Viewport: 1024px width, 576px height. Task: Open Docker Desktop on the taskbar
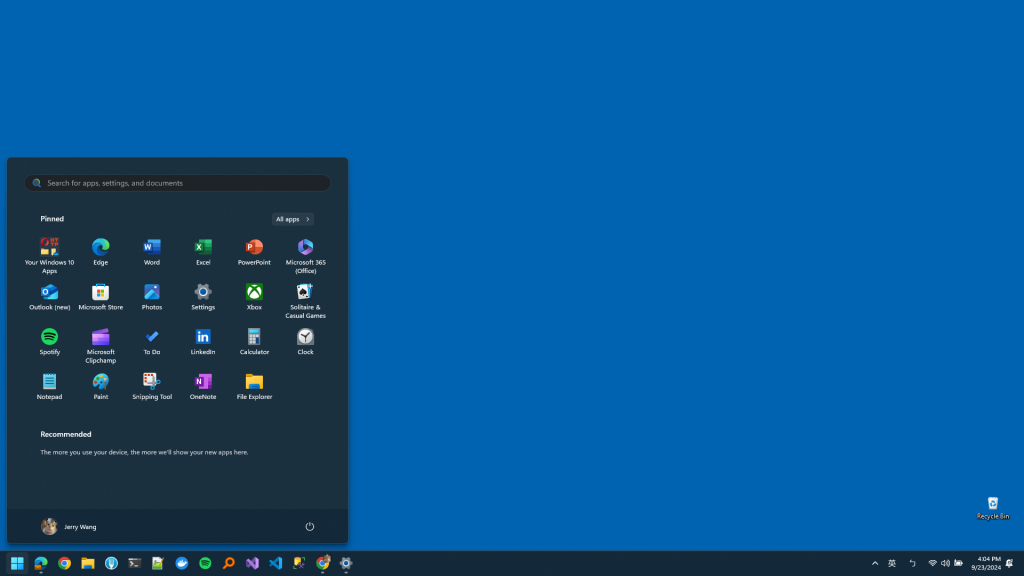point(182,563)
